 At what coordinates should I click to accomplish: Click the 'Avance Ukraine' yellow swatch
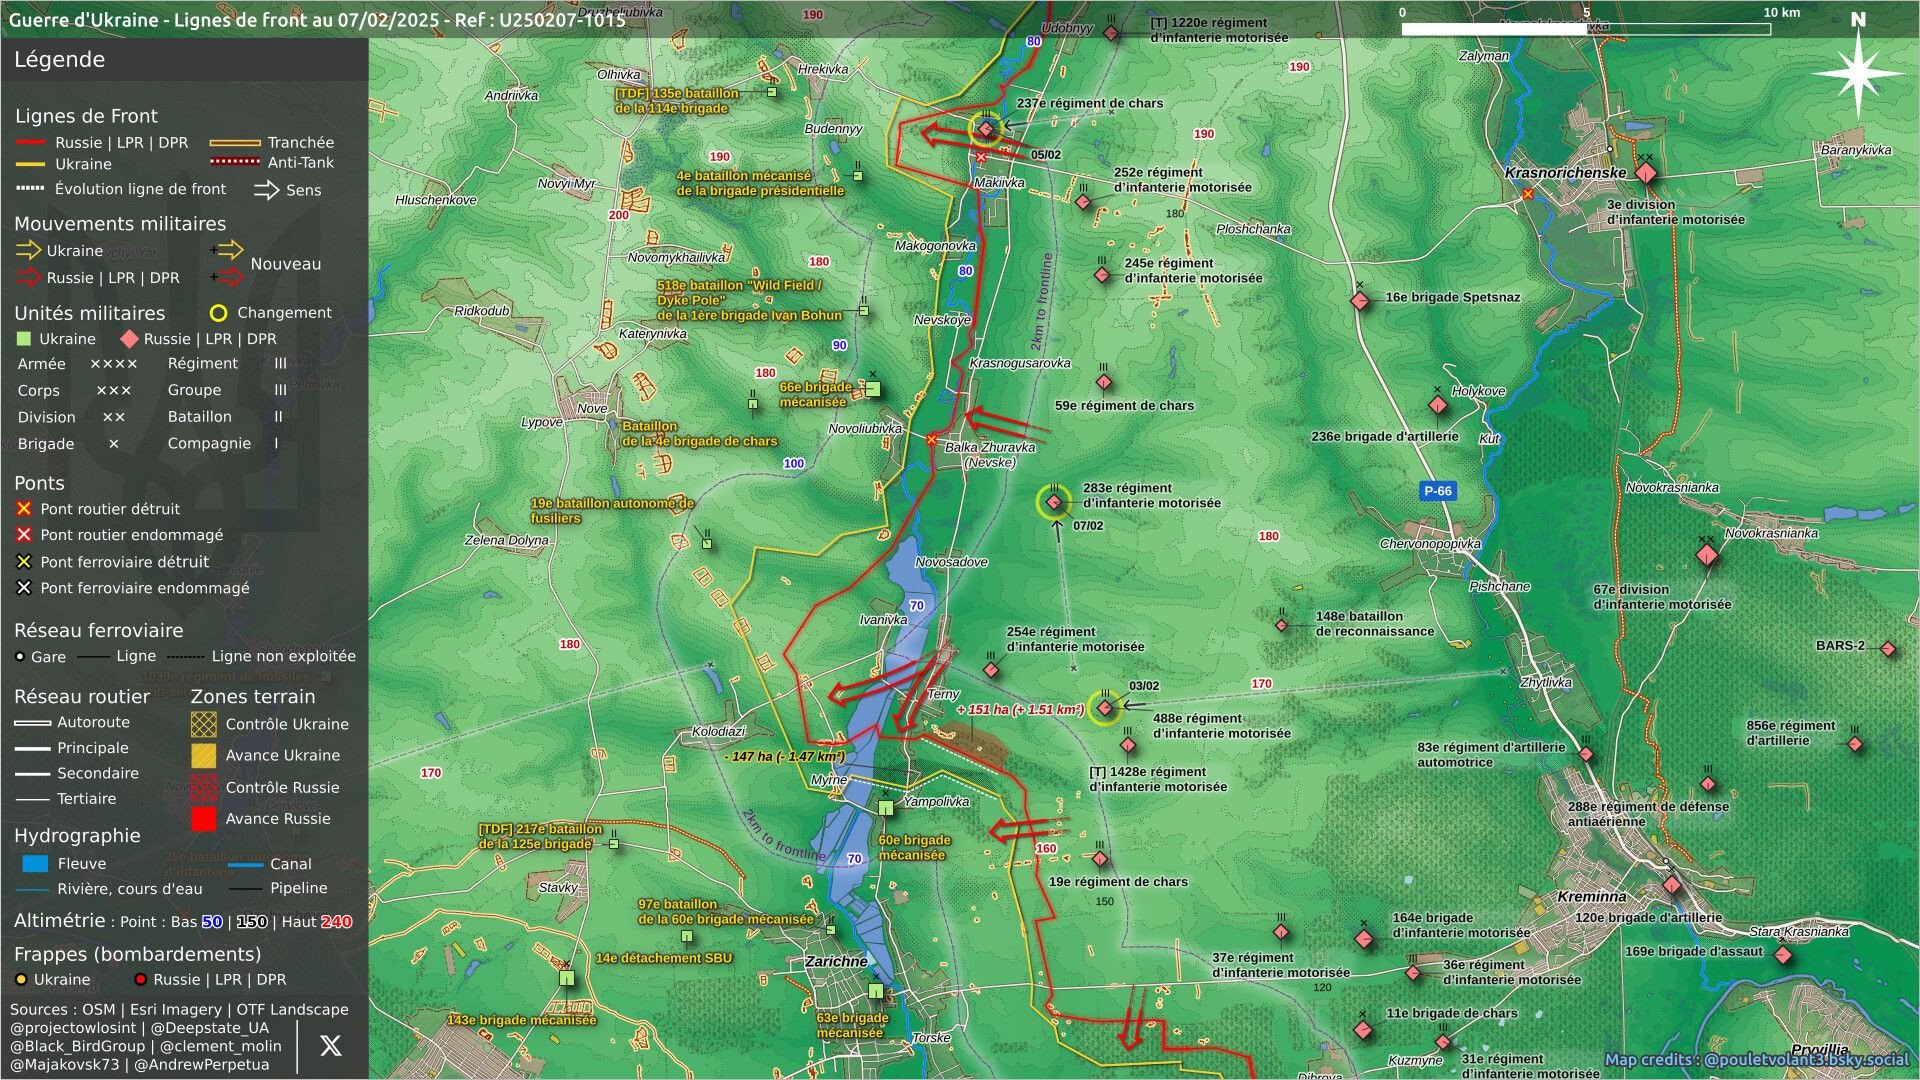pyautogui.click(x=203, y=756)
